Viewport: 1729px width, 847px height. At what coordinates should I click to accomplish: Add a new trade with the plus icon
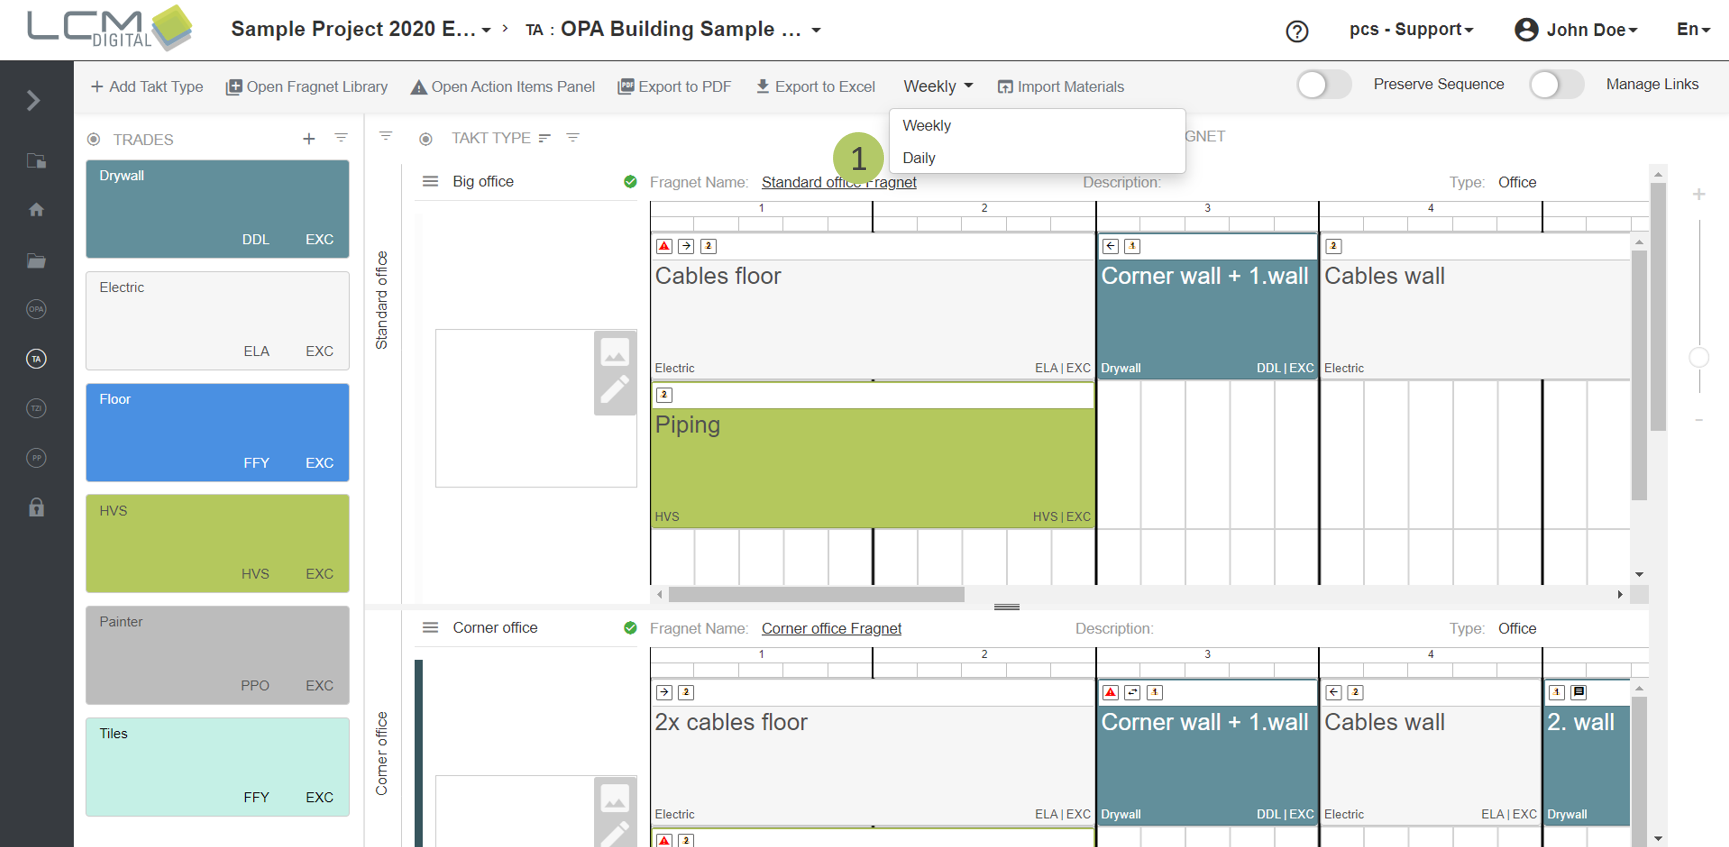pos(309,139)
